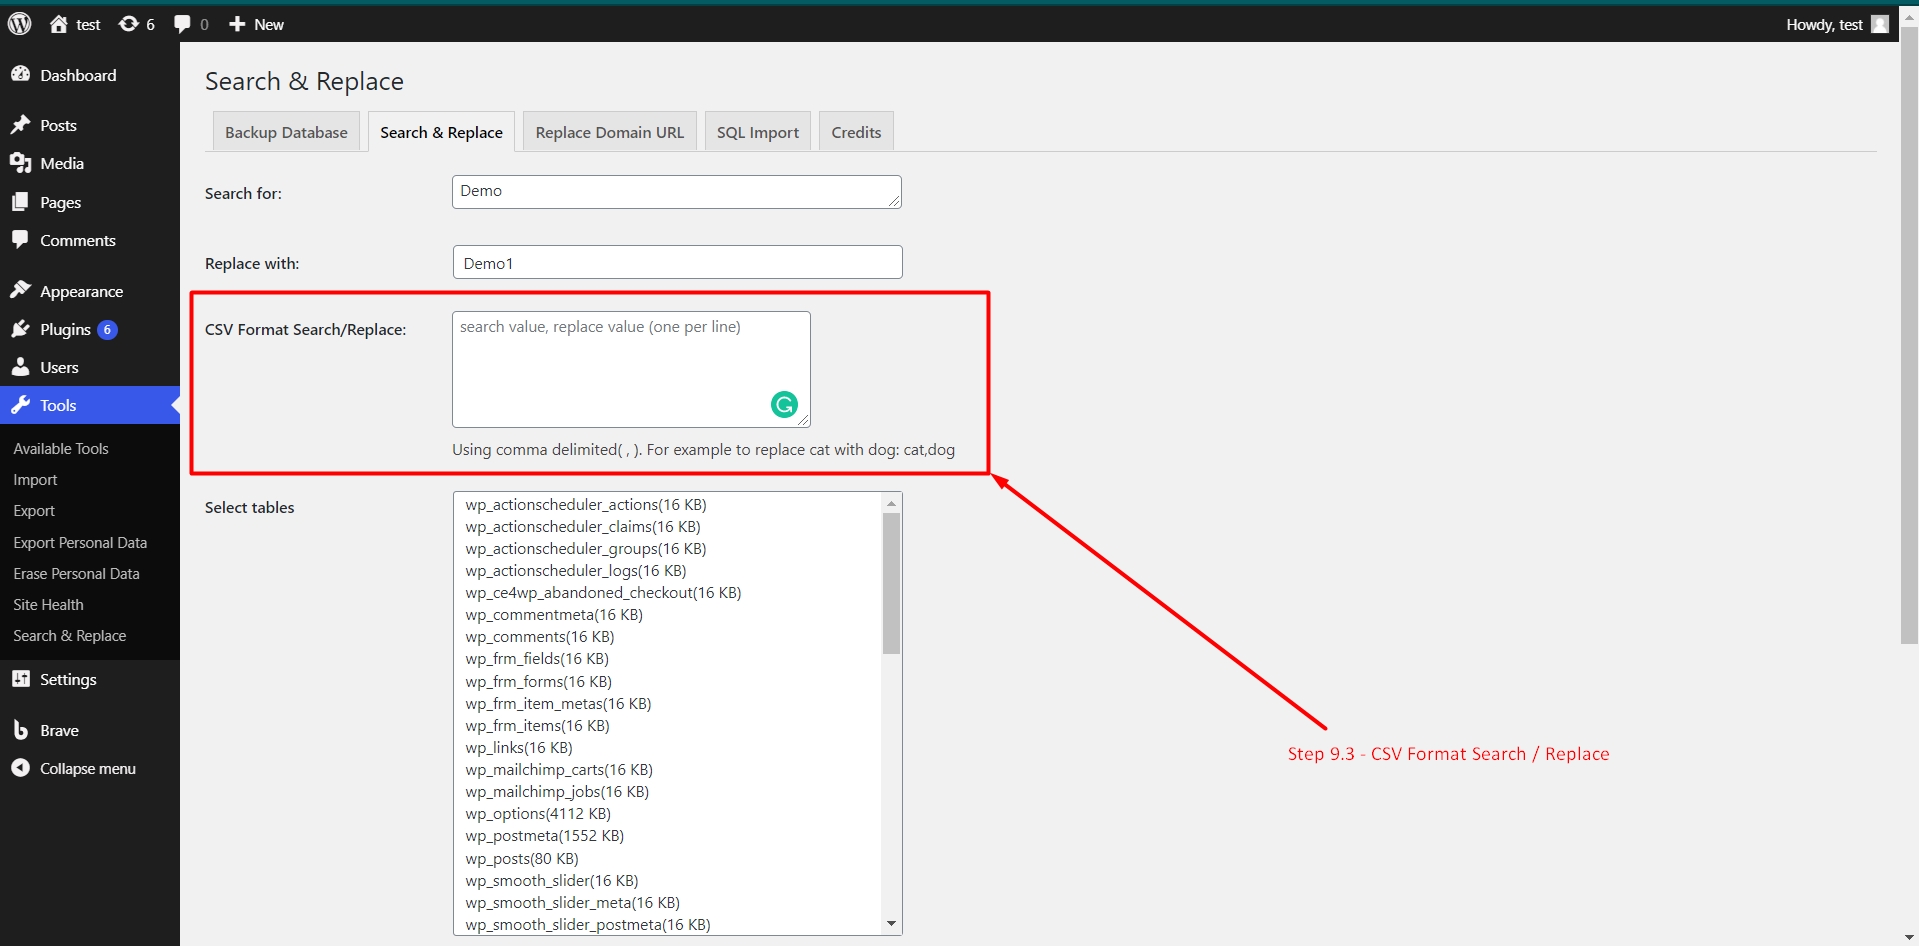
Task: Click the CSV Format Search/Replace textarea
Action: (x=631, y=369)
